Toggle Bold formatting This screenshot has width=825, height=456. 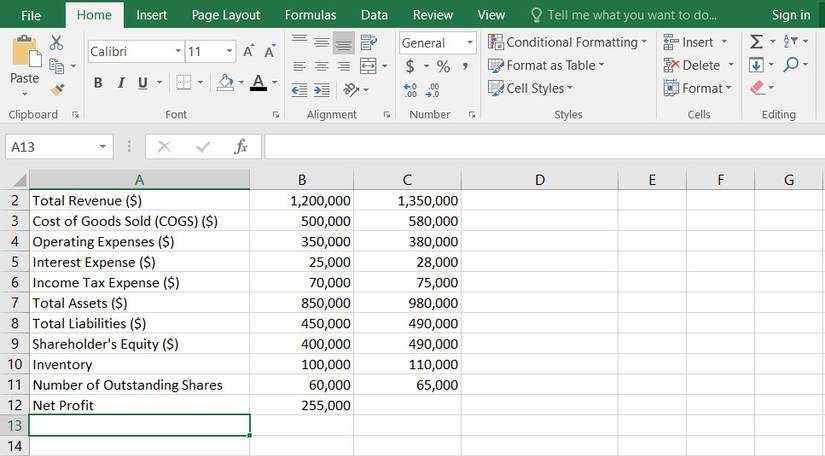tap(100, 82)
